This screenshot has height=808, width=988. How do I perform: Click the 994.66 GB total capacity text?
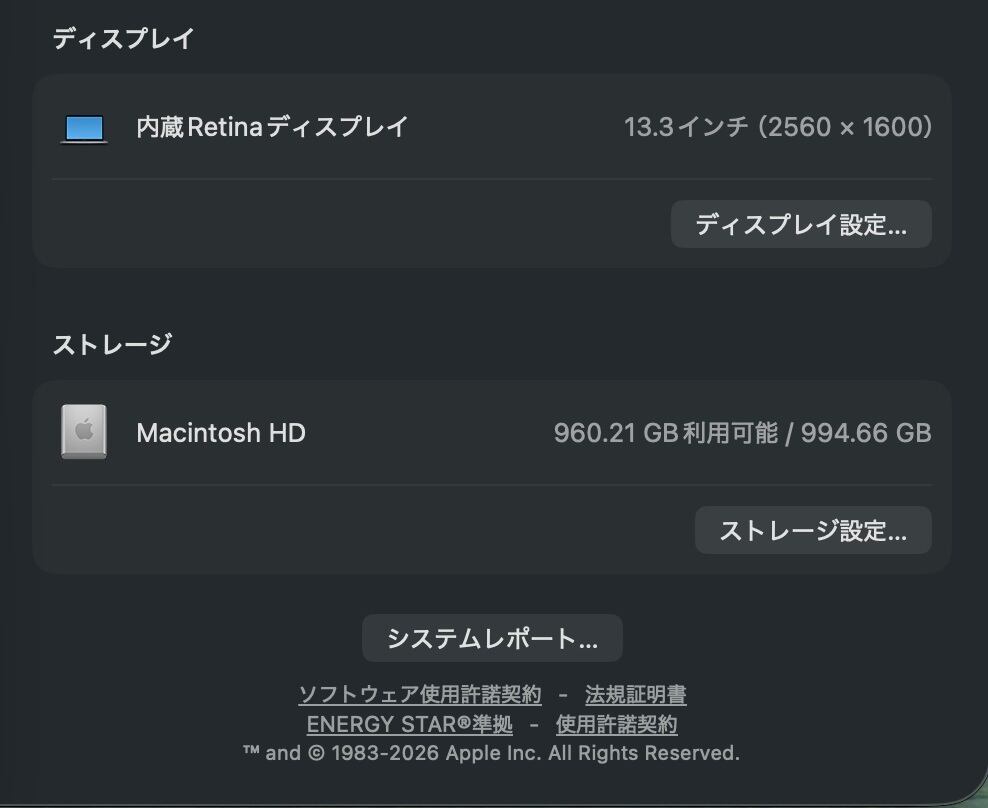pyautogui.click(x=867, y=433)
